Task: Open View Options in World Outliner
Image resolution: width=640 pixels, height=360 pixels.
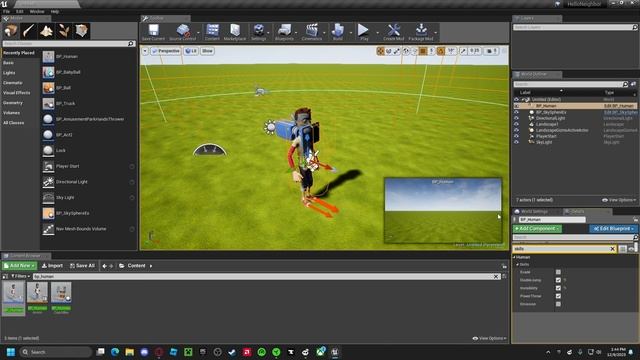Action: pyautogui.click(x=619, y=200)
